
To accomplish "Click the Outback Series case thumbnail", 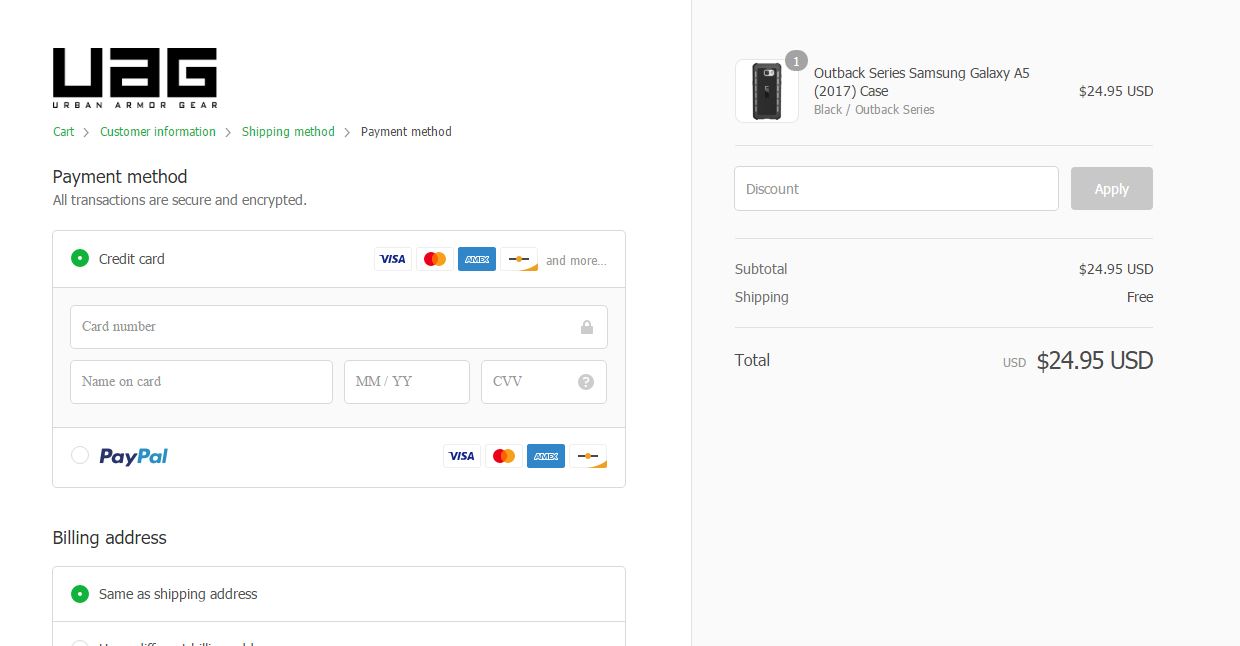I will click(767, 91).
